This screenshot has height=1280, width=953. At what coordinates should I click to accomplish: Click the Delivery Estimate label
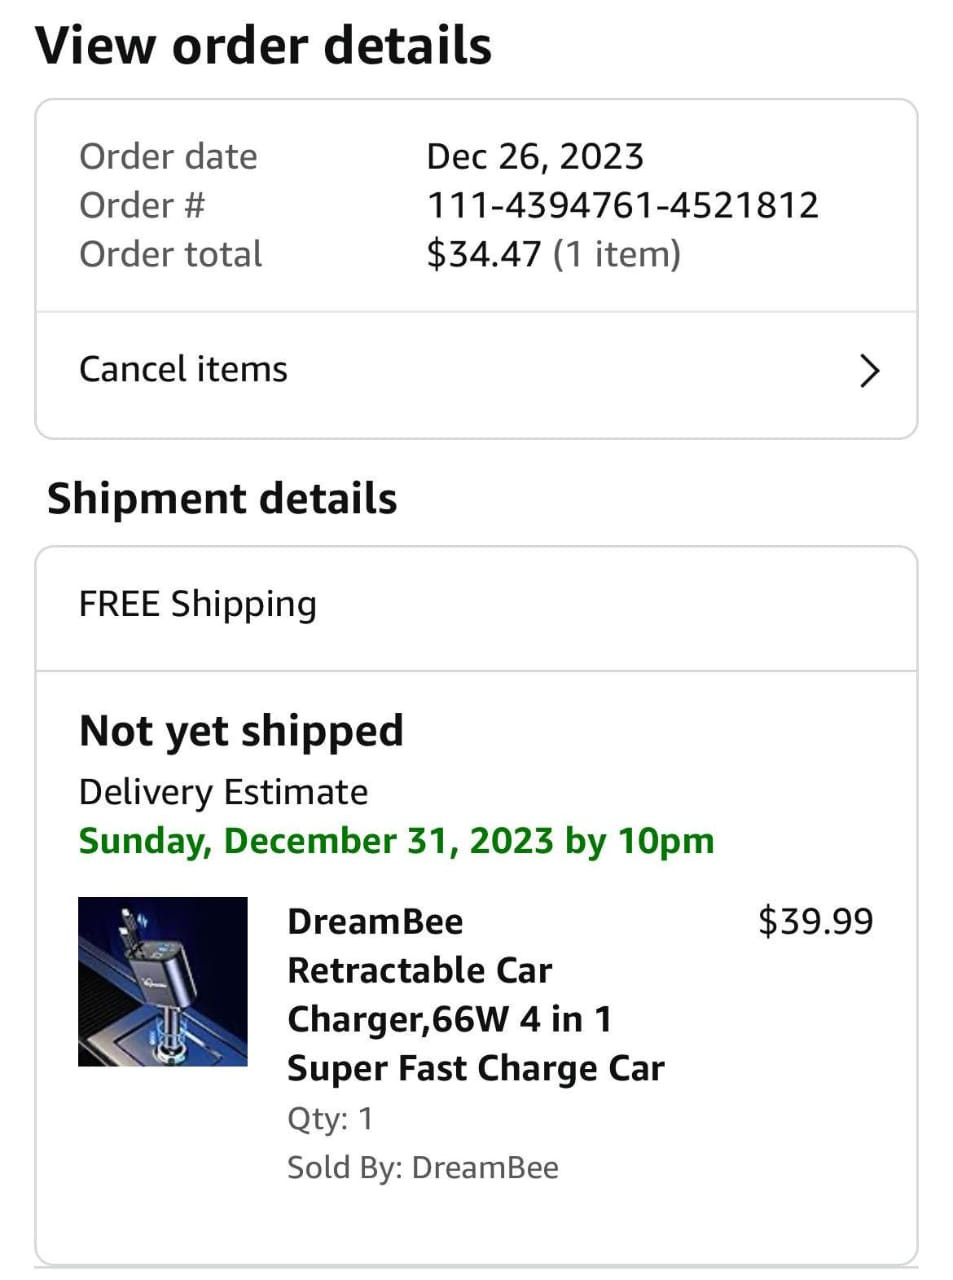point(223,792)
